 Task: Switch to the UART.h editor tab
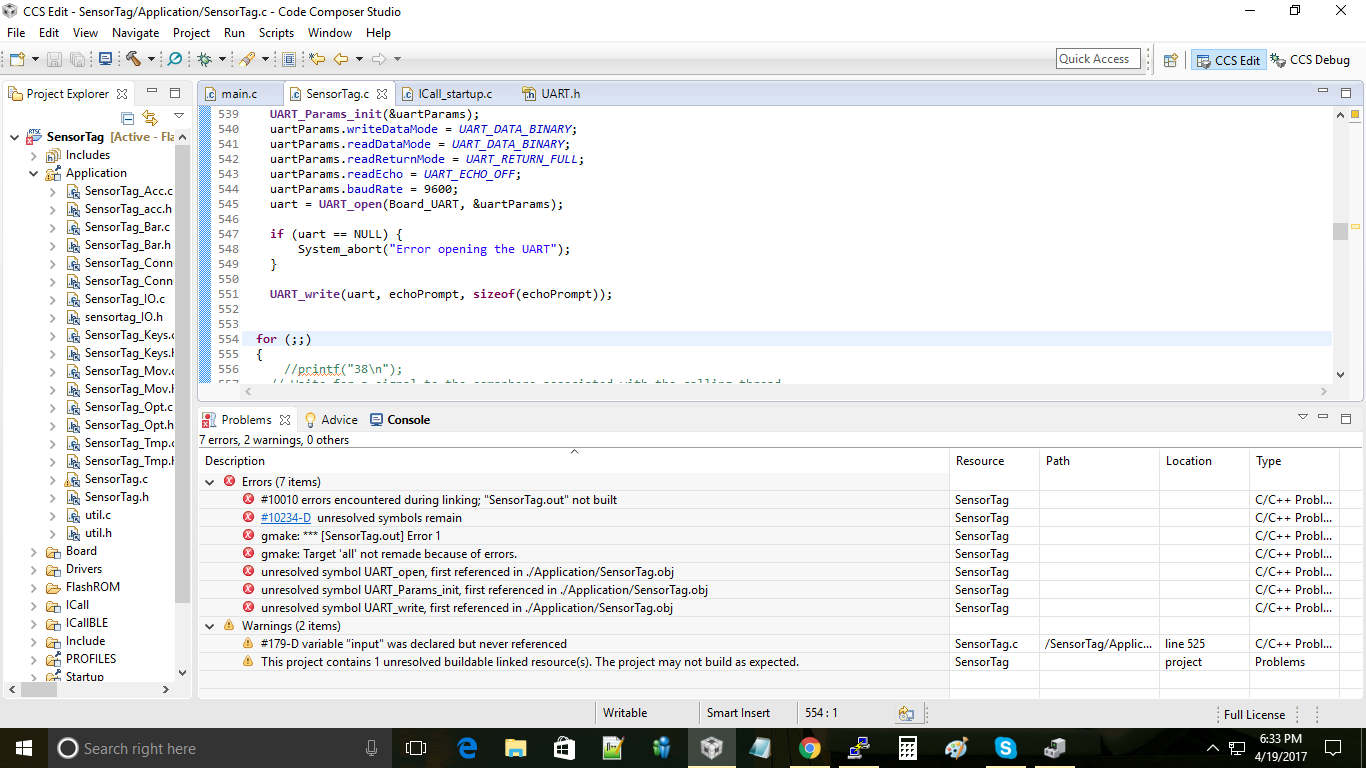(551, 94)
